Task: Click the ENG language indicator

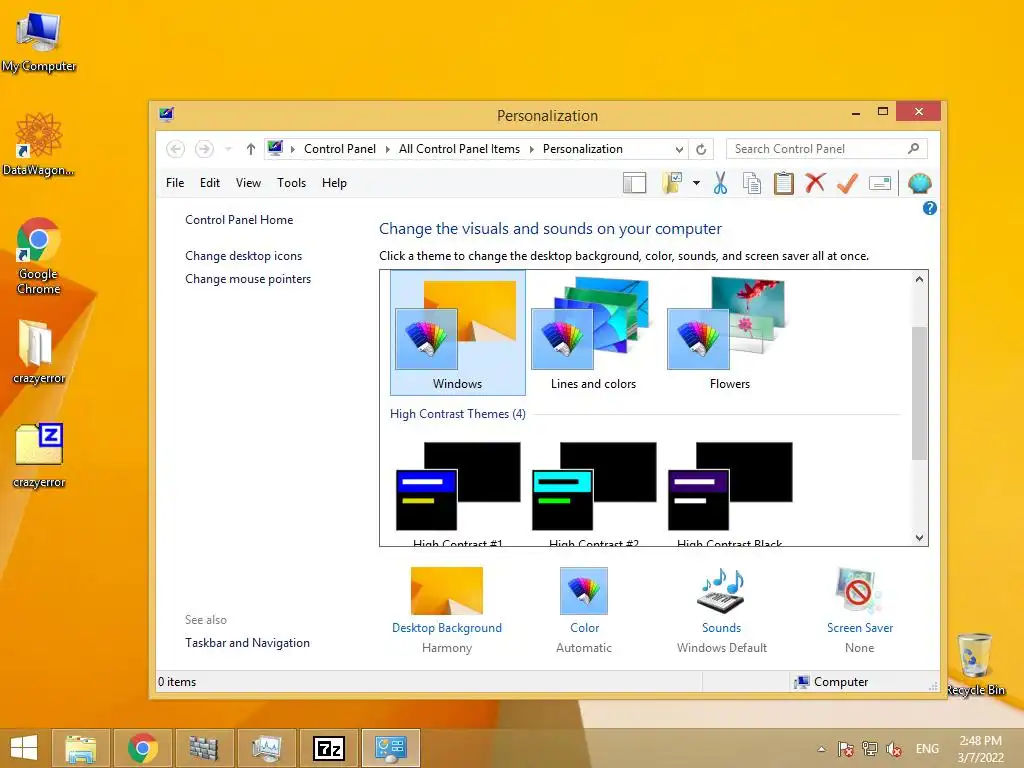Action: [x=927, y=748]
